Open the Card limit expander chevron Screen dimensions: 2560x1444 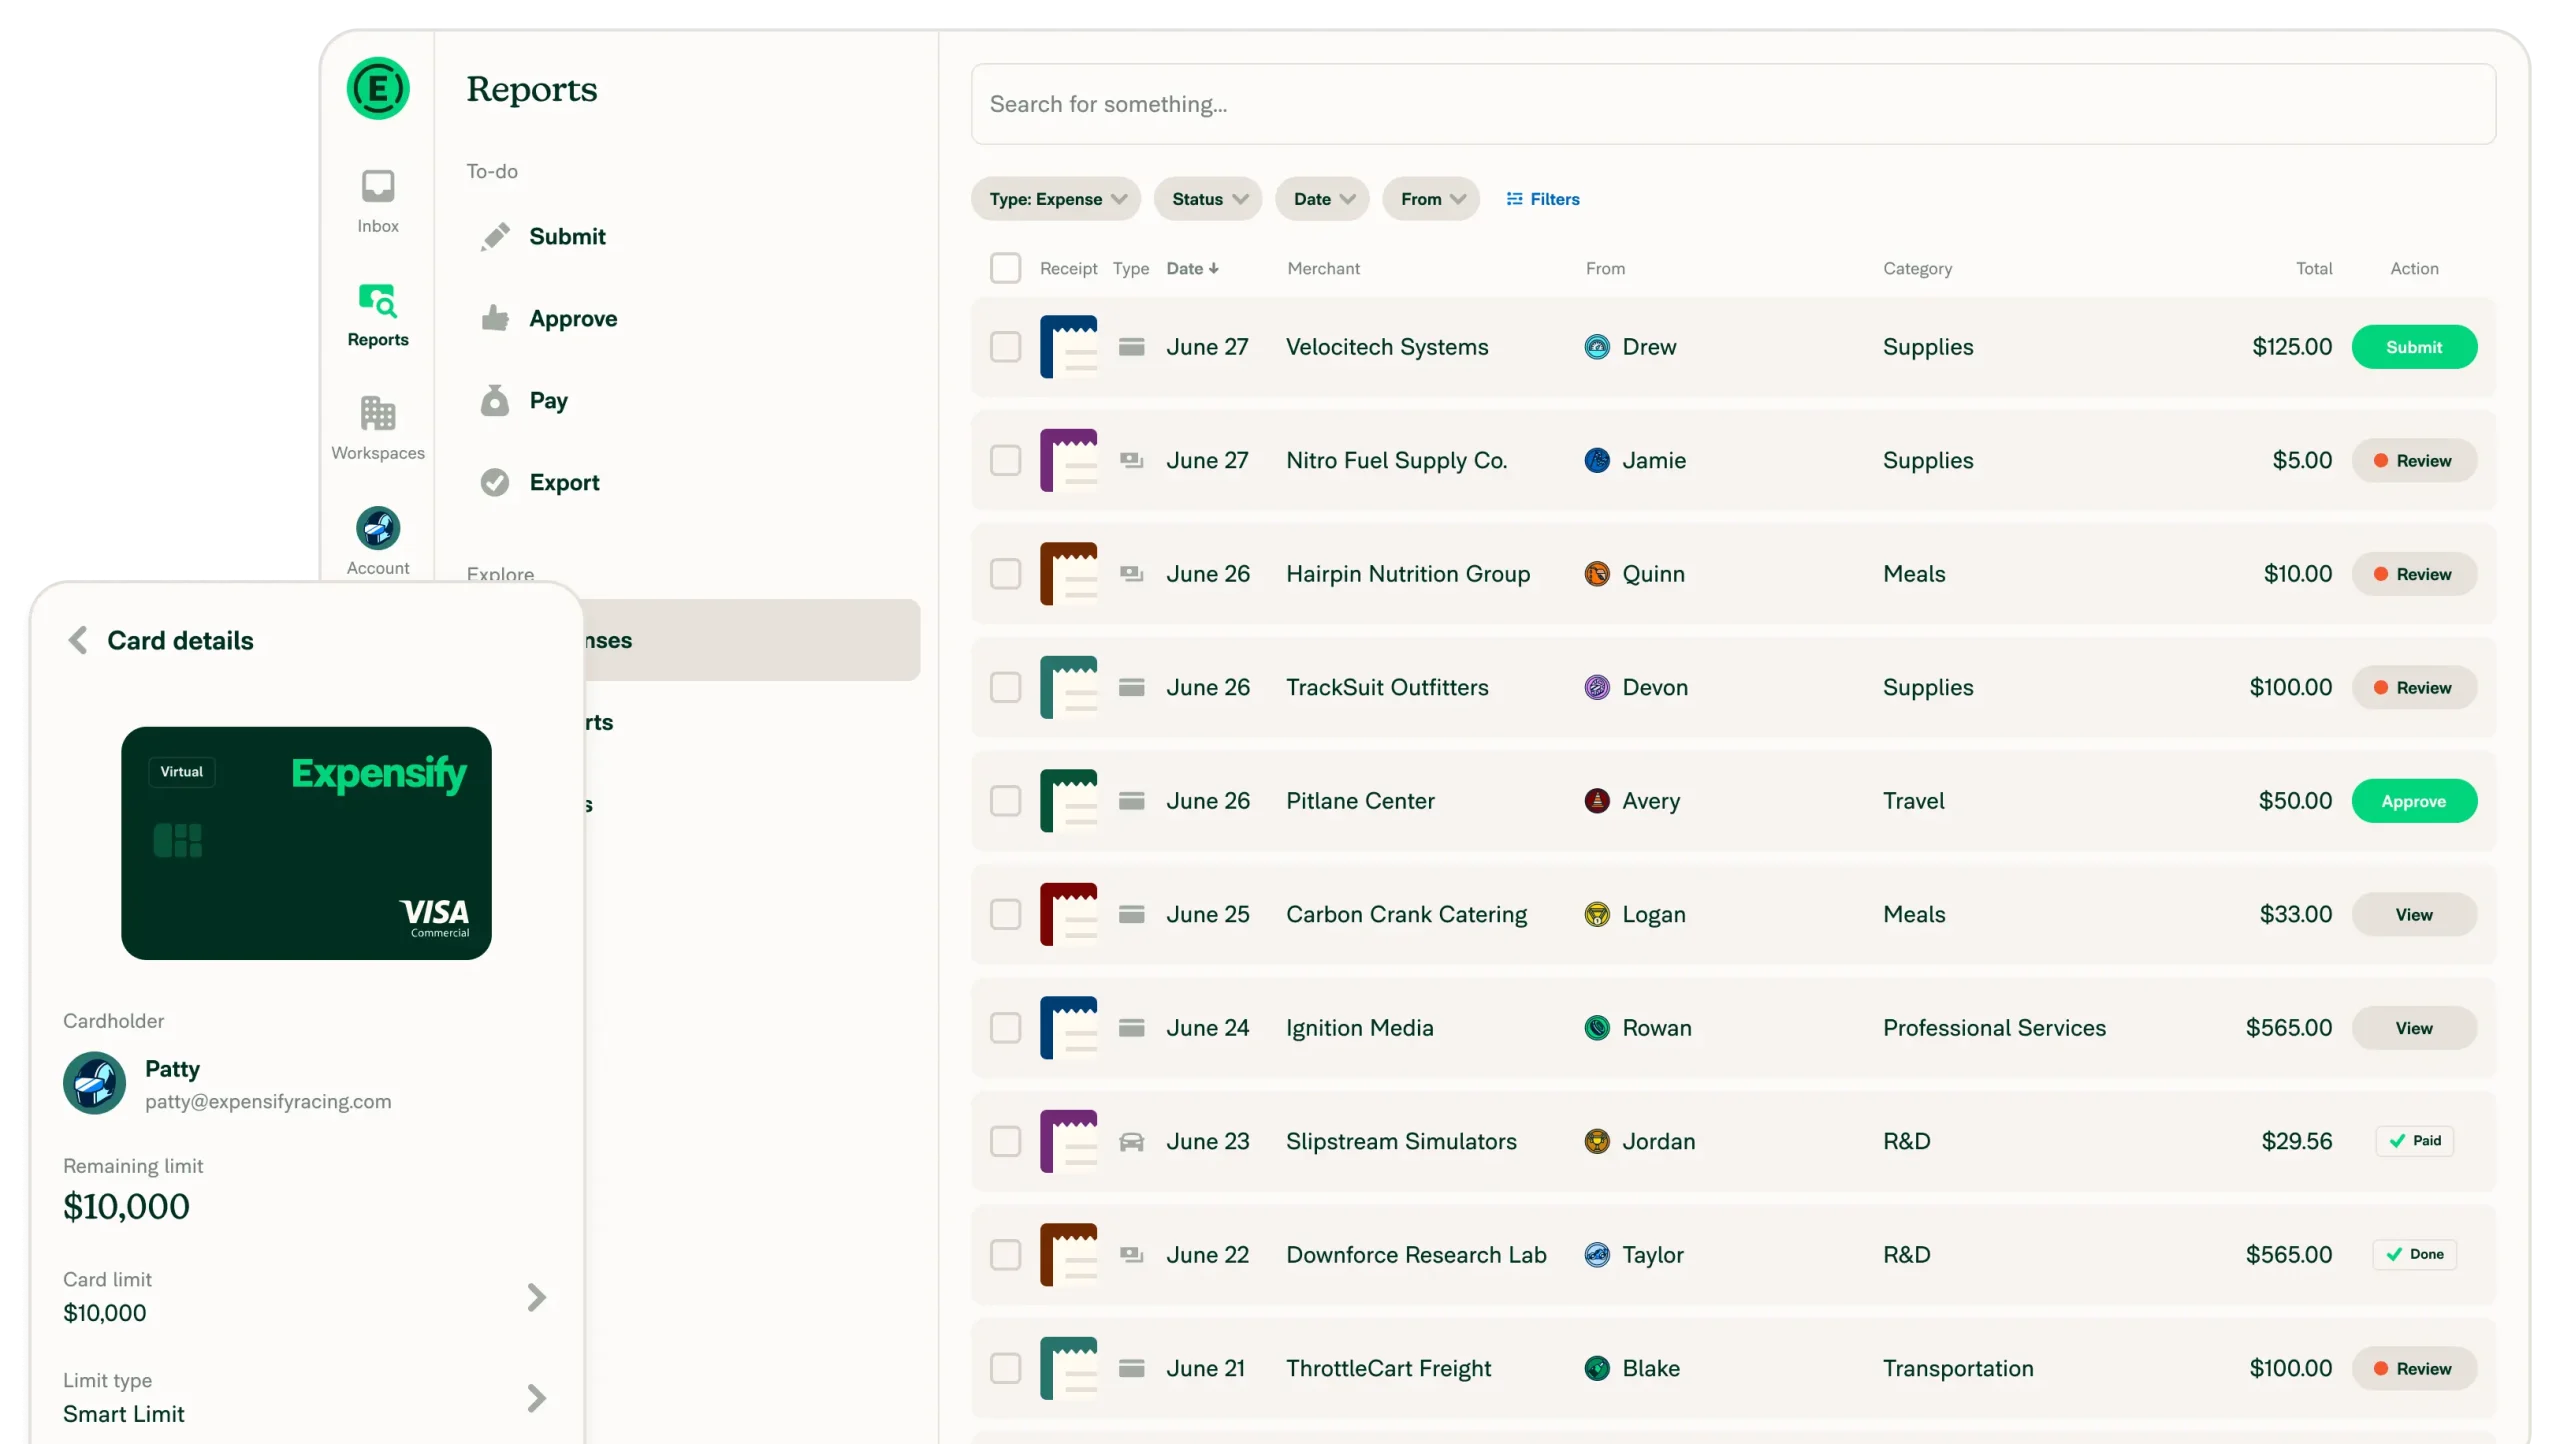click(536, 1297)
